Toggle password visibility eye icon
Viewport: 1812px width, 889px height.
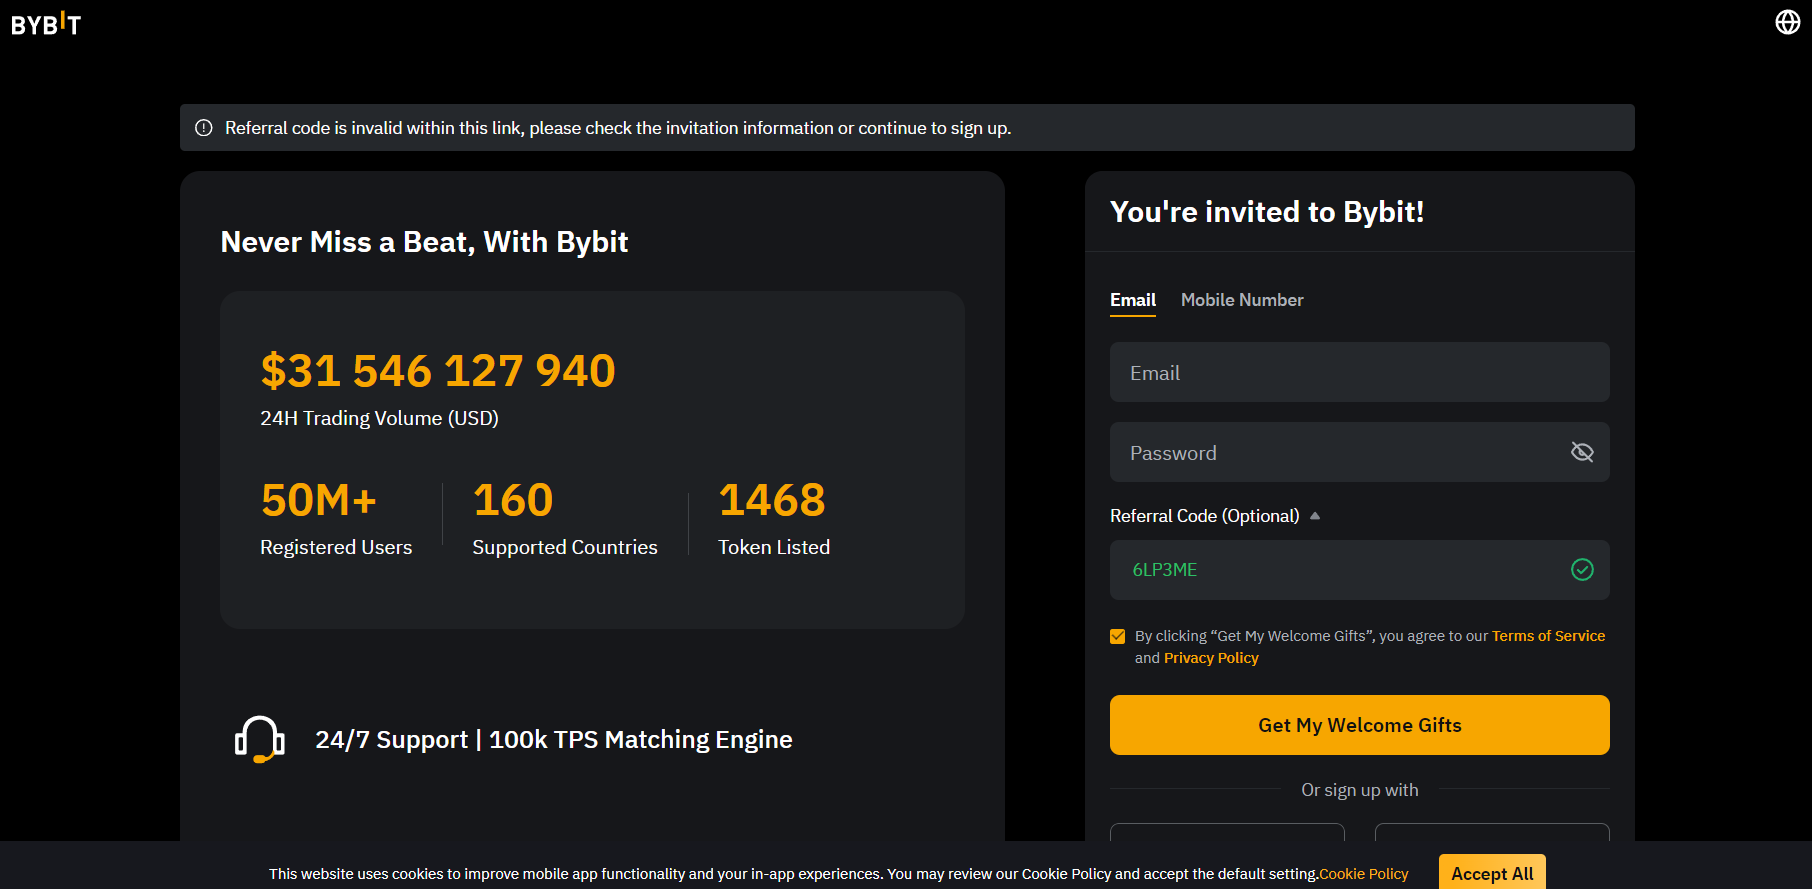pos(1582,452)
